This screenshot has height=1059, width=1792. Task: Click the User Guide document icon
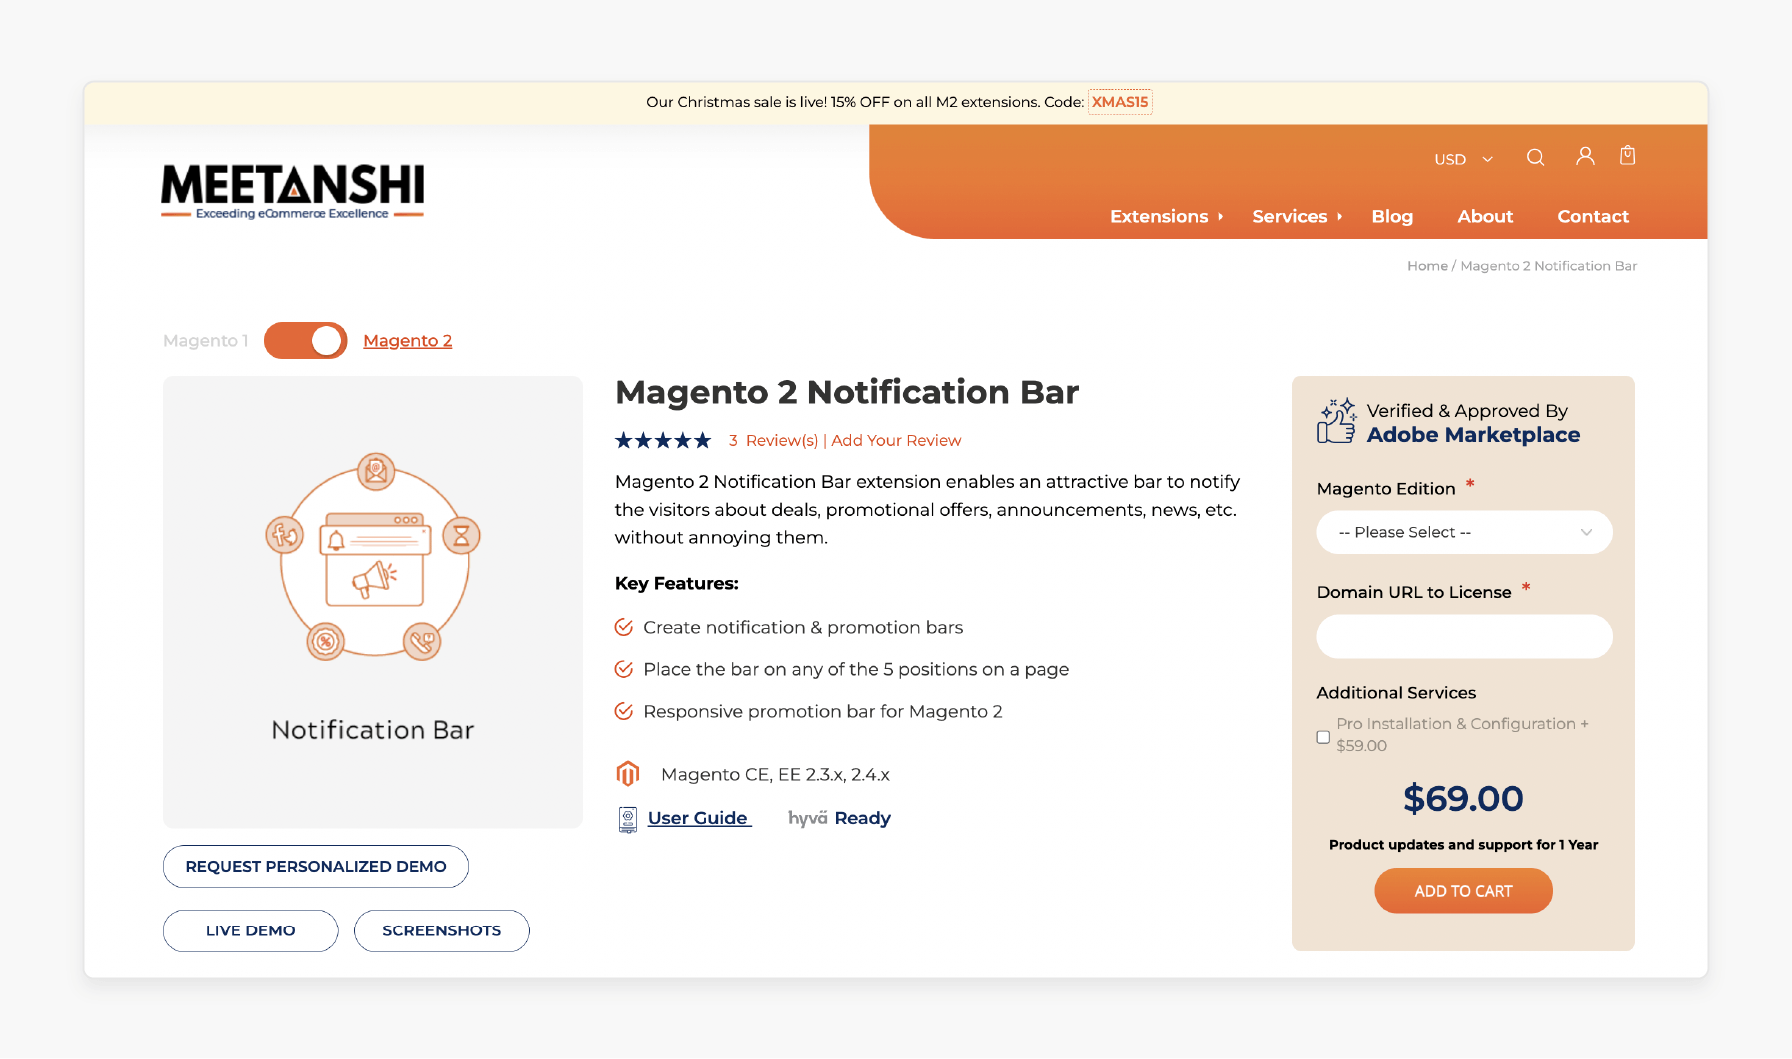coord(628,820)
